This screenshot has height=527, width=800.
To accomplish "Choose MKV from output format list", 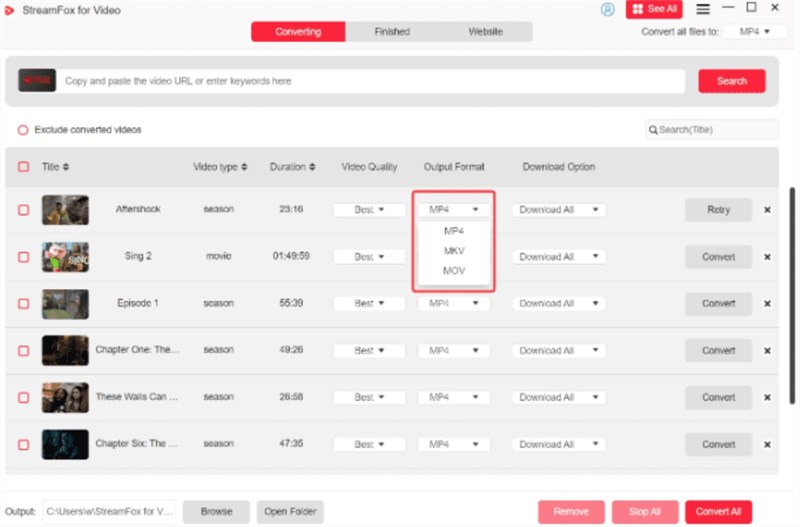I will [x=454, y=250].
